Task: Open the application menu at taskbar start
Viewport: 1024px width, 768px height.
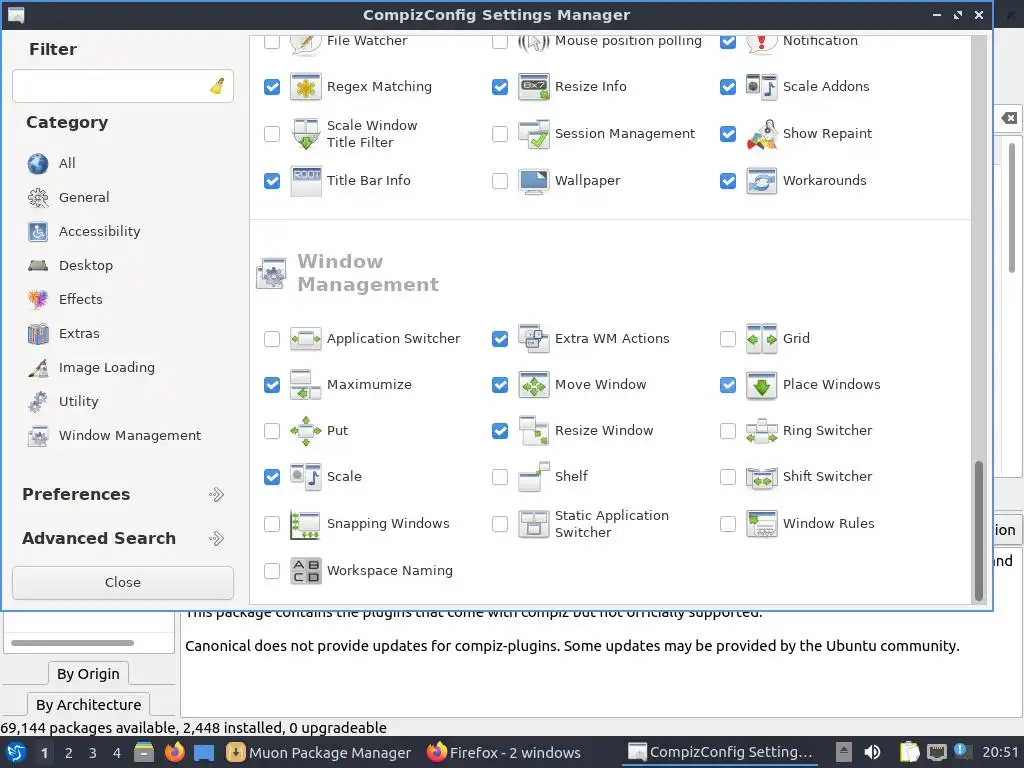Action: 16,752
